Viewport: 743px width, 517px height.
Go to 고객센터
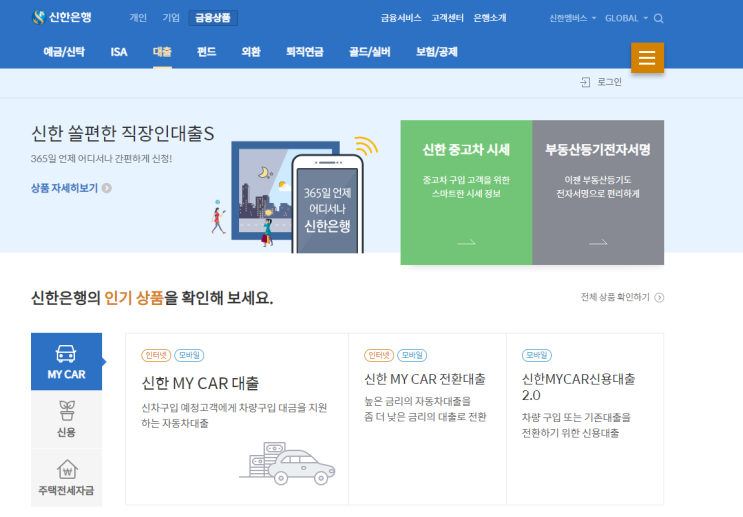(447, 18)
